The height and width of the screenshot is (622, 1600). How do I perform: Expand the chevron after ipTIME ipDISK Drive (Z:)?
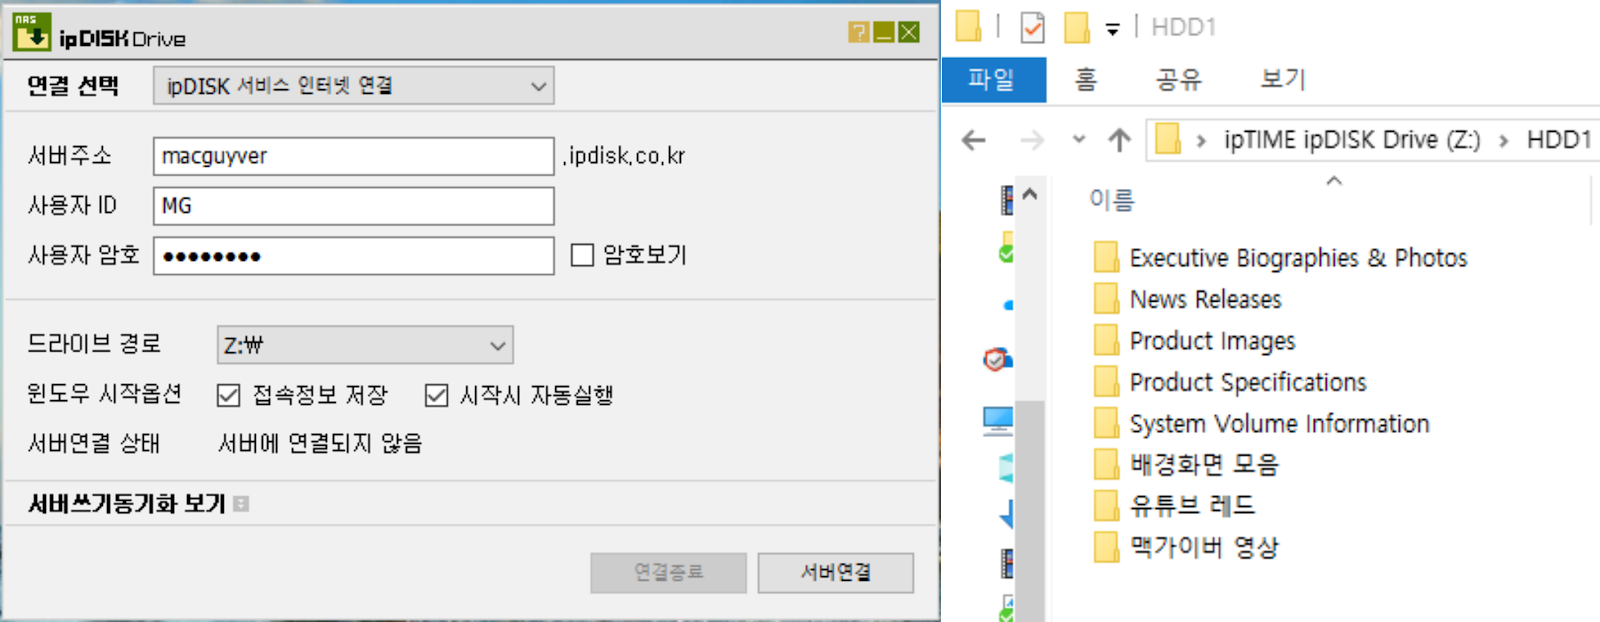click(1503, 141)
